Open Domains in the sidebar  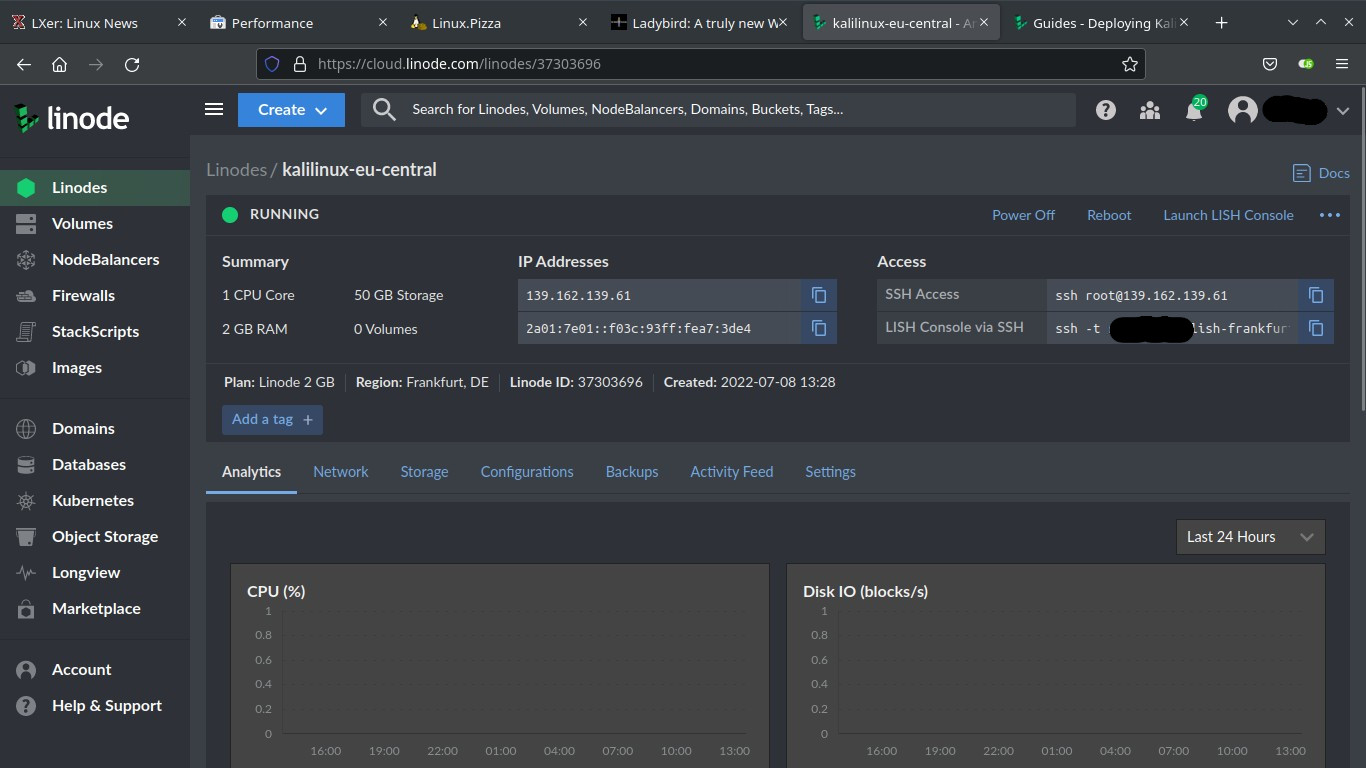click(x=95, y=429)
